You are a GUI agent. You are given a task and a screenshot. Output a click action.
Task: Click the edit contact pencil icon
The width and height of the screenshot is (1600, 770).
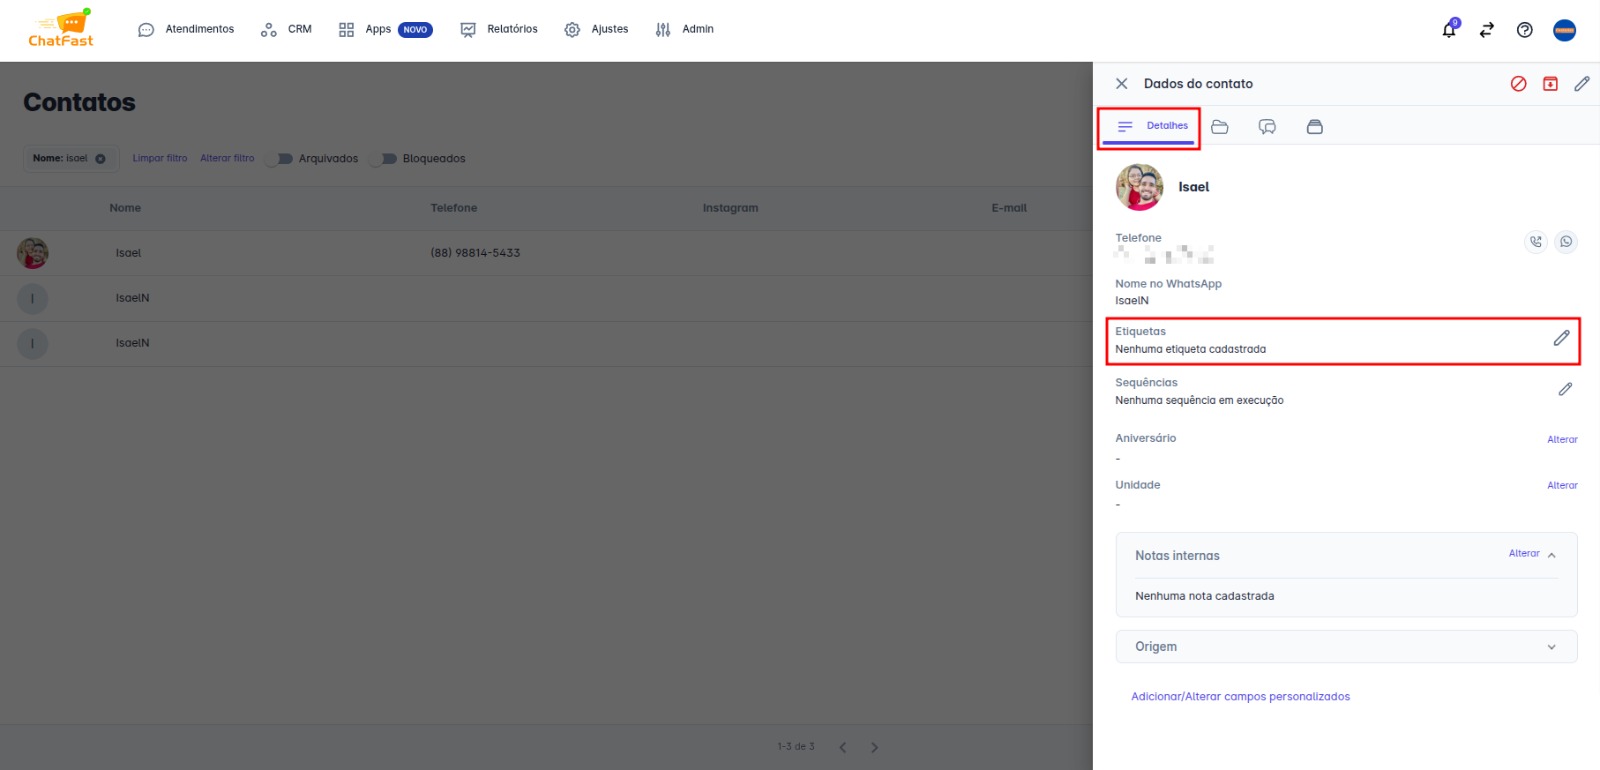pyautogui.click(x=1581, y=84)
